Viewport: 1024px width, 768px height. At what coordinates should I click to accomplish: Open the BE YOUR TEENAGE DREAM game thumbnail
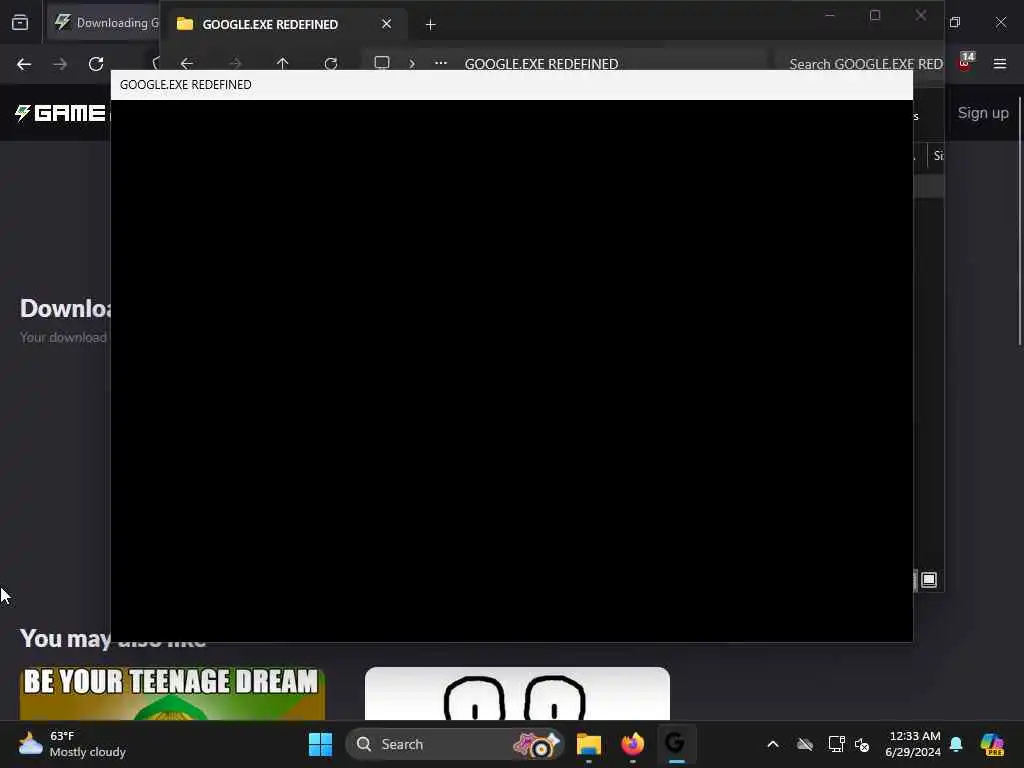(x=172, y=693)
